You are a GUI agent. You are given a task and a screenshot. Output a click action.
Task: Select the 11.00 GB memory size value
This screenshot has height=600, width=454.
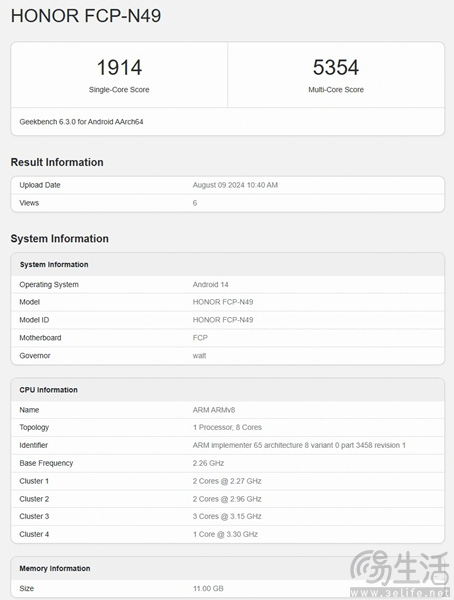click(208, 589)
